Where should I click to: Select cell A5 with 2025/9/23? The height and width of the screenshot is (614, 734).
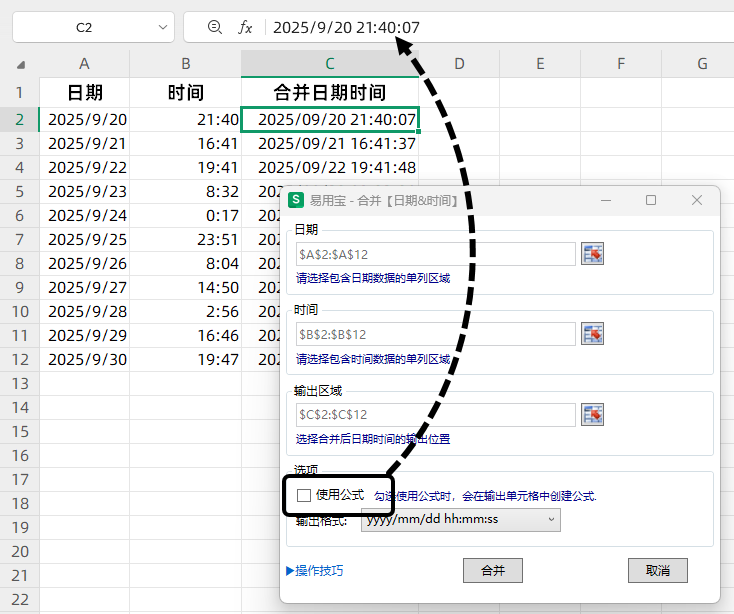point(87,192)
